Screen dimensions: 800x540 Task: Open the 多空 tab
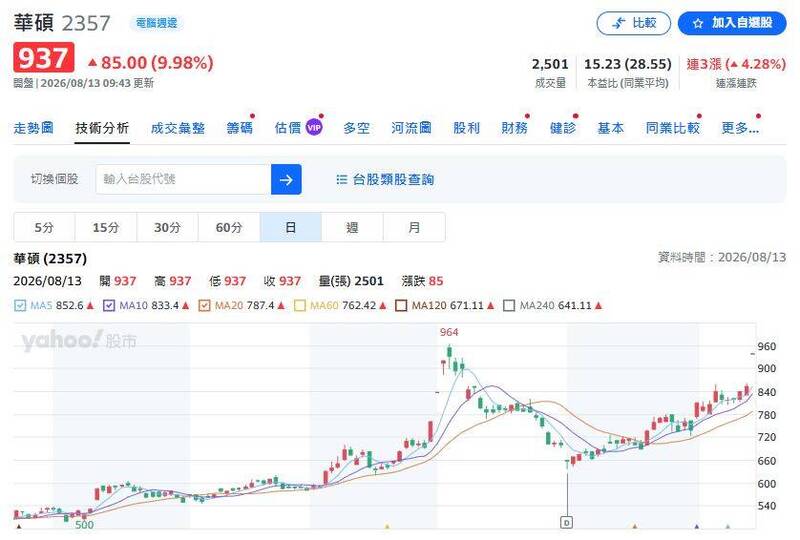[x=356, y=128]
